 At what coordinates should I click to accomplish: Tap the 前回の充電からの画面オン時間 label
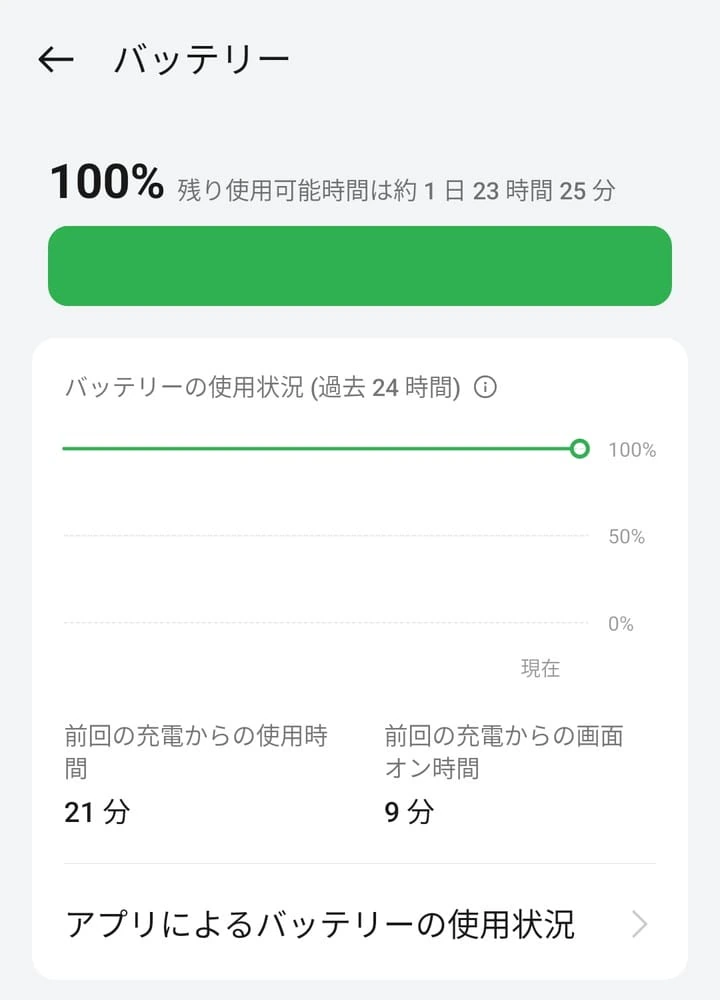[503, 752]
